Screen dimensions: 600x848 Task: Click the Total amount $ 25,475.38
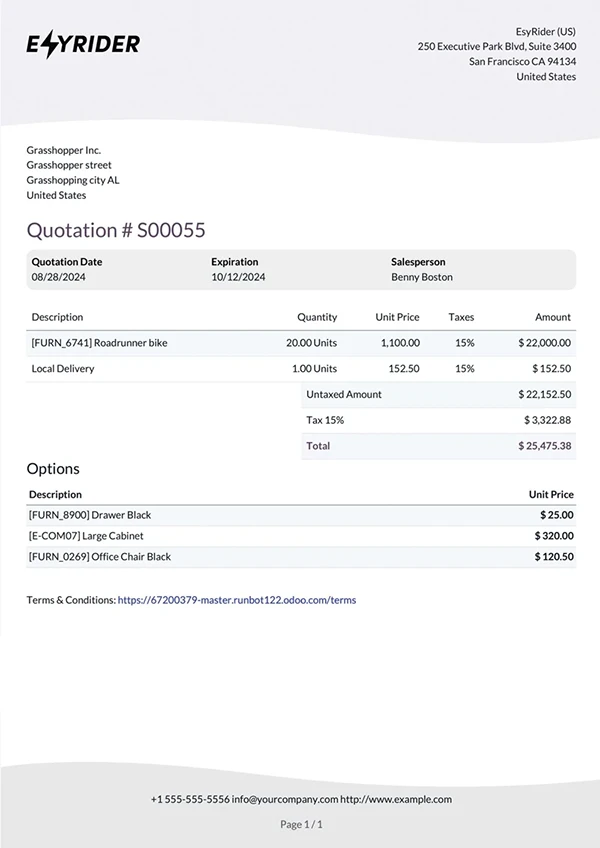545,446
